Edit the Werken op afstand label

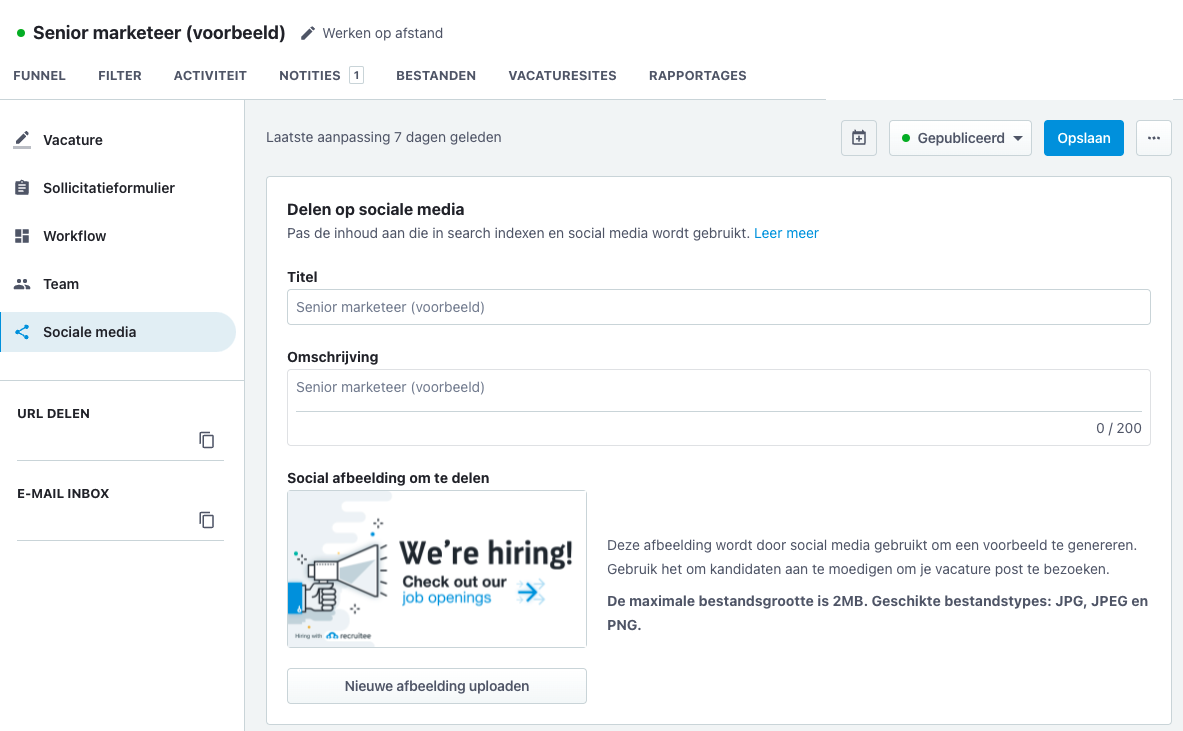307,32
